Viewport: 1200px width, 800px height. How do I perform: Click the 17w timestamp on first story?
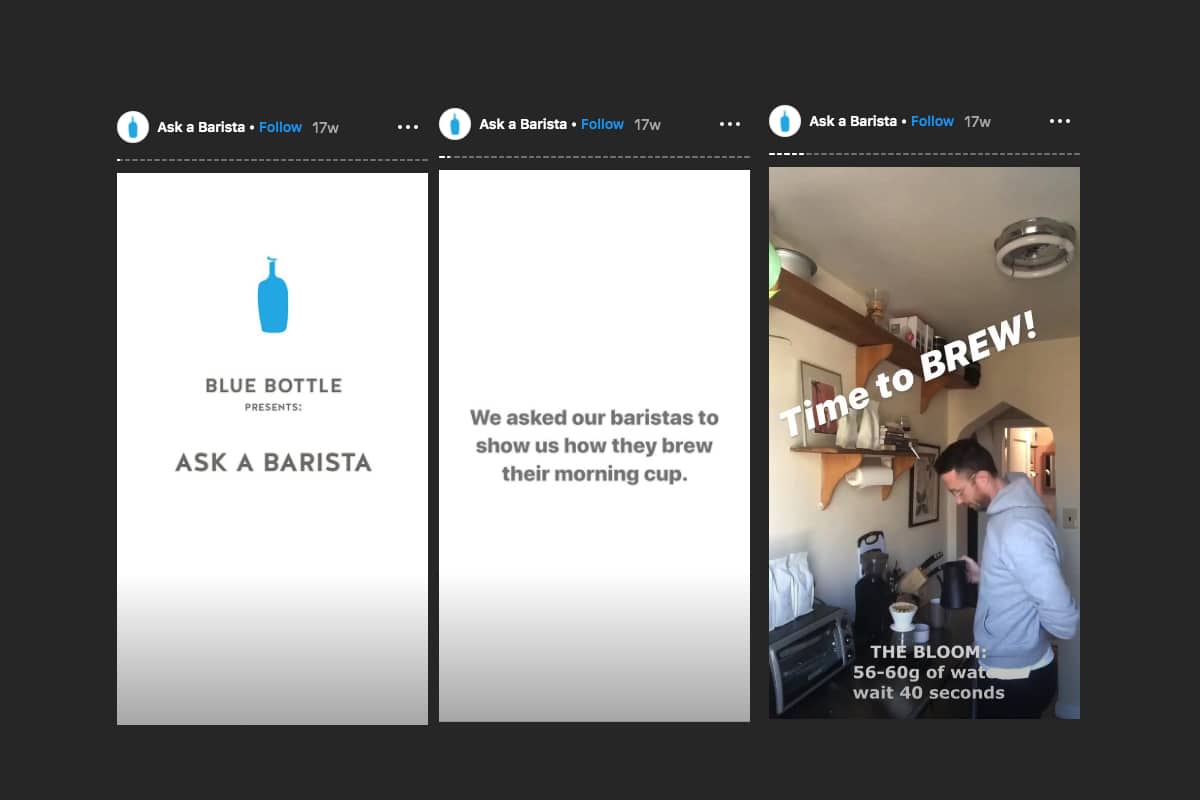[325, 128]
